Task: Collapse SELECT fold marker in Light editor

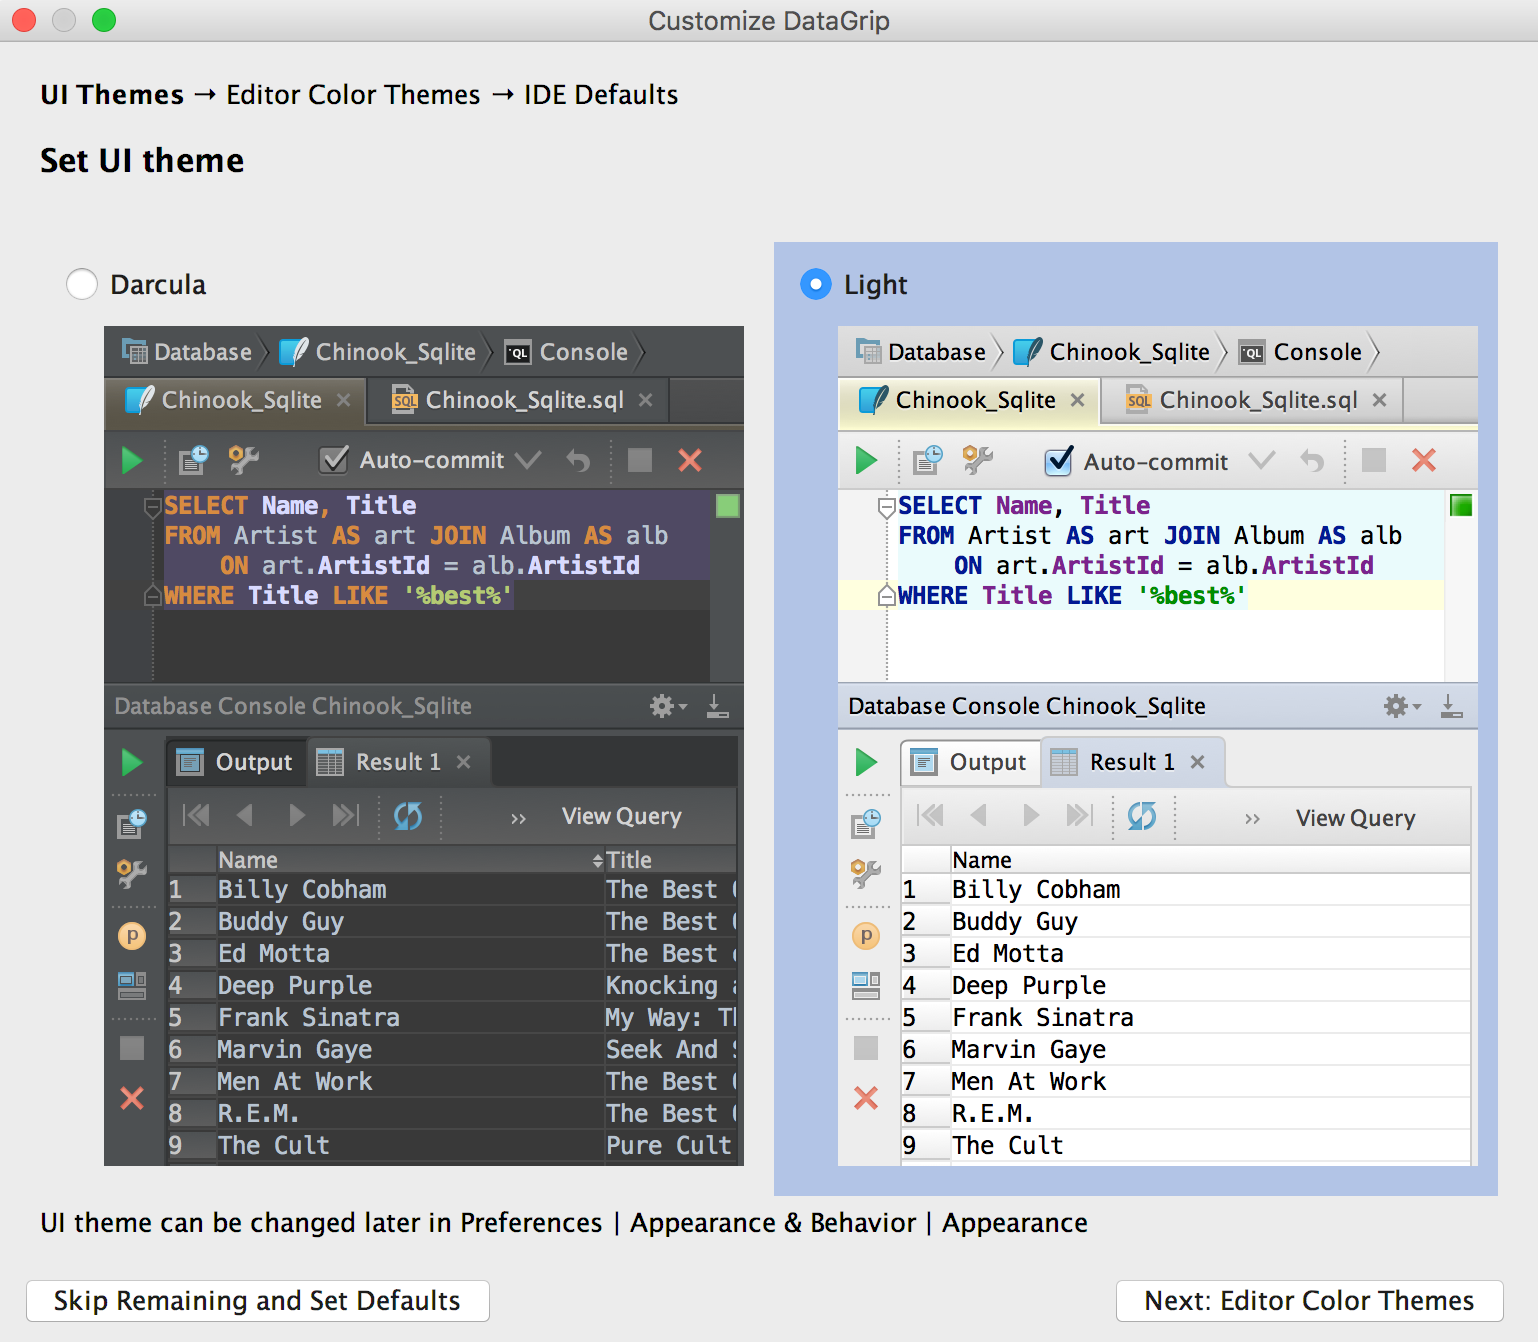Action: pyautogui.click(x=887, y=506)
